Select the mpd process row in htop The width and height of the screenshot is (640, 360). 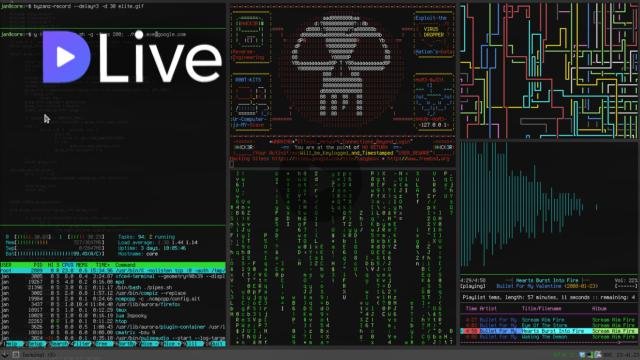point(113,282)
